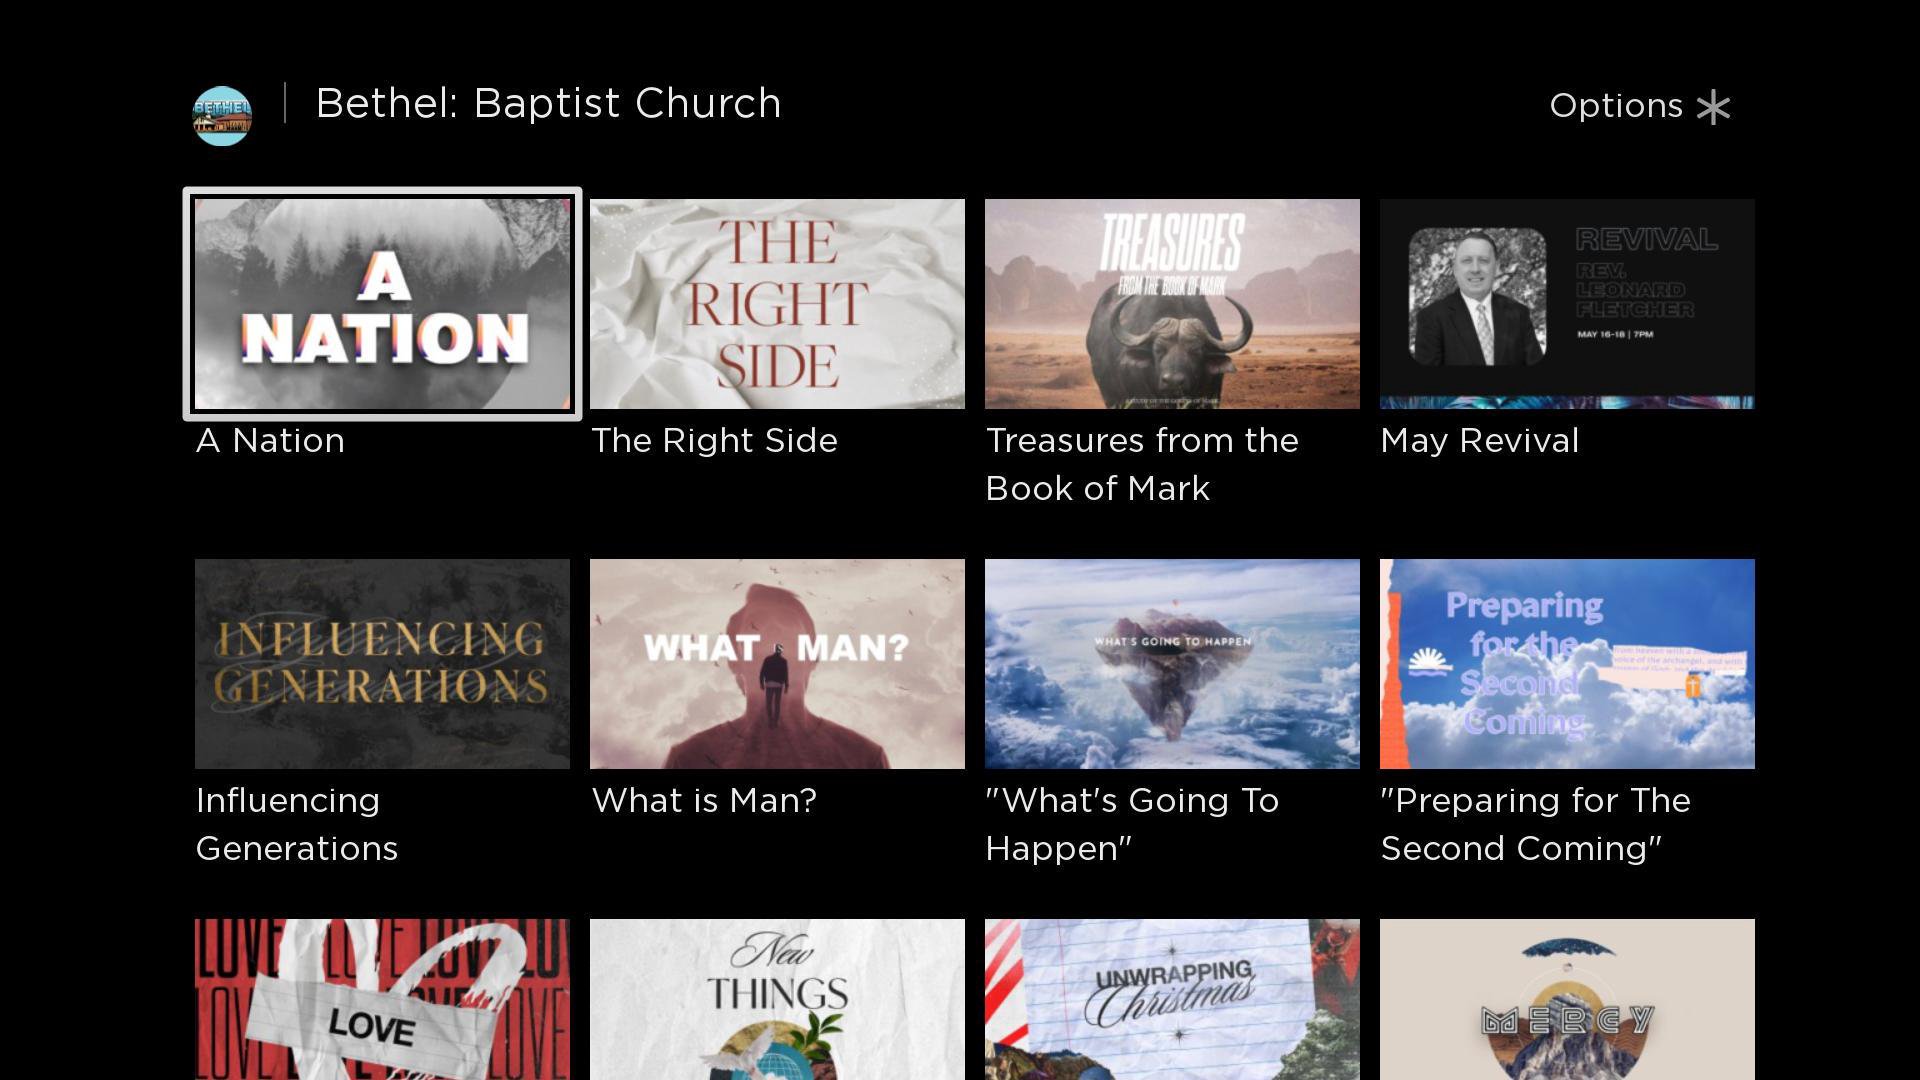Open the Options menu label

coord(1616,106)
